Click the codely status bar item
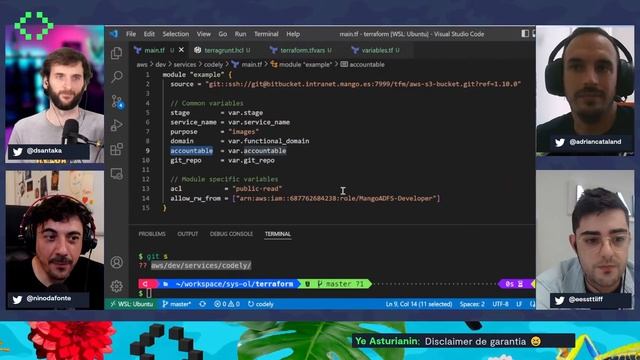The image size is (640, 360). coord(260,304)
